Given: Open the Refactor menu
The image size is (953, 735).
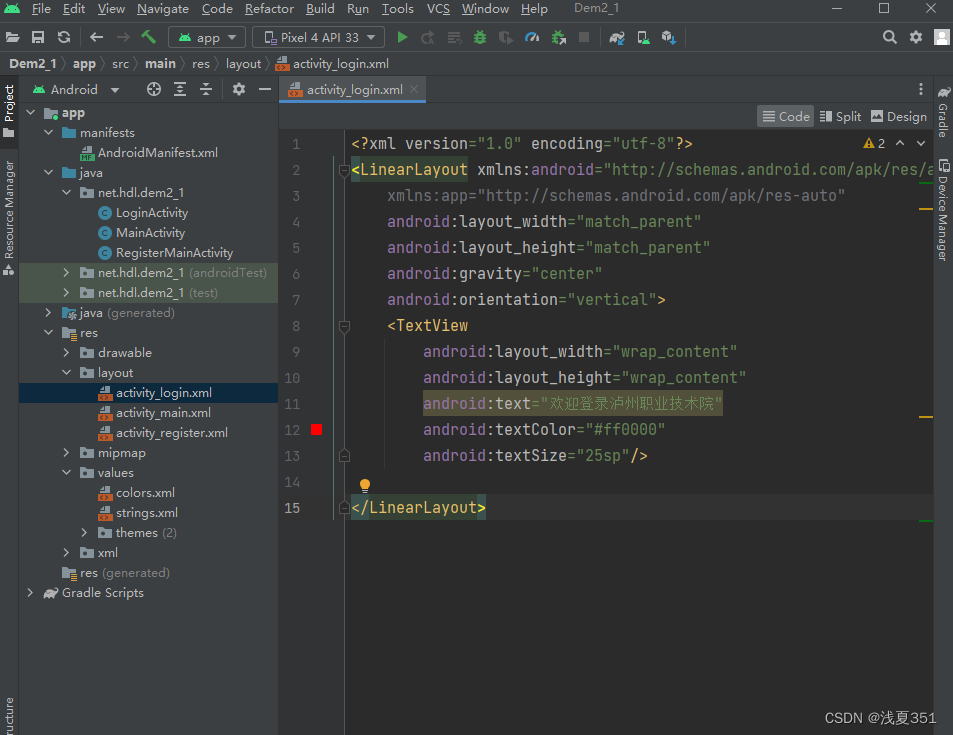Looking at the screenshot, I should (269, 9).
